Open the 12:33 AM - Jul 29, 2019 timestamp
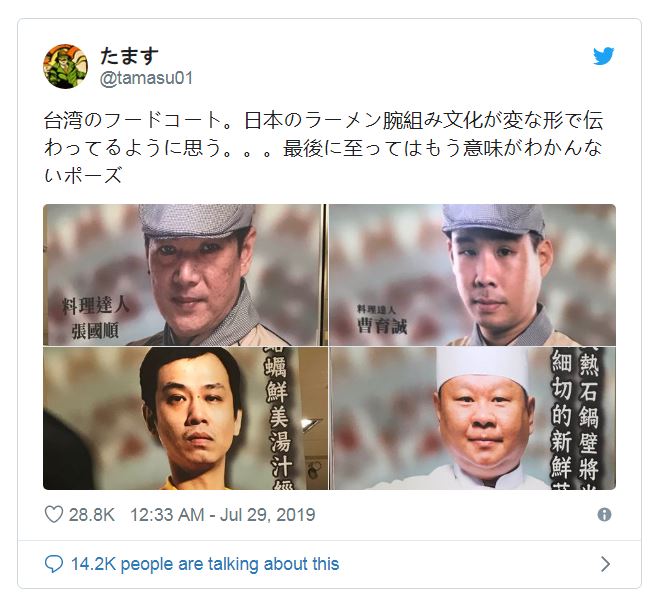This screenshot has height=595, width=655. pos(223,515)
